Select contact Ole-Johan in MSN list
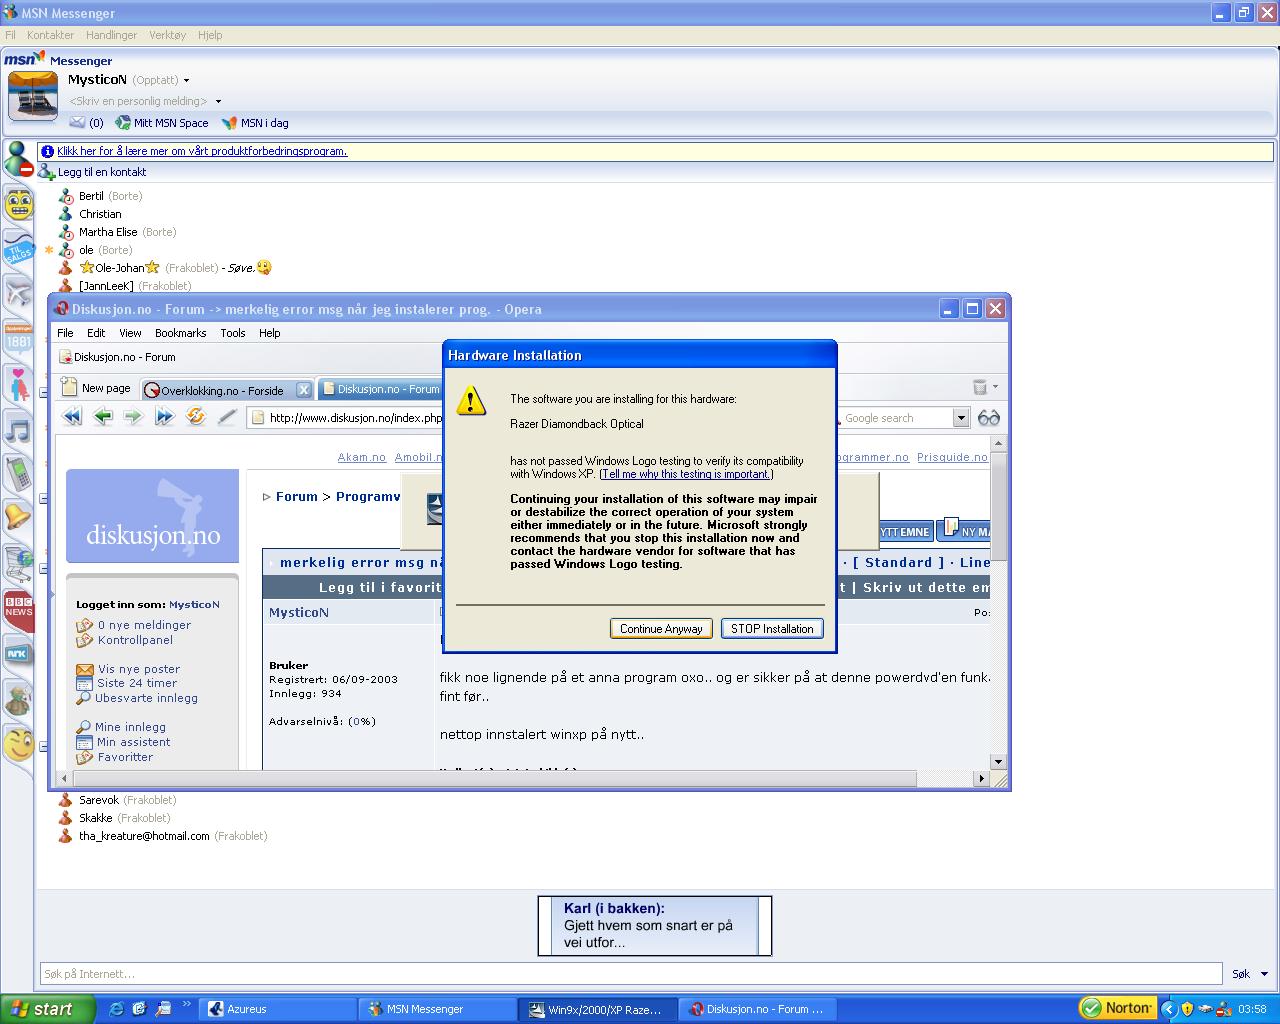The width and height of the screenshot is (1280, 1024). 120,268
